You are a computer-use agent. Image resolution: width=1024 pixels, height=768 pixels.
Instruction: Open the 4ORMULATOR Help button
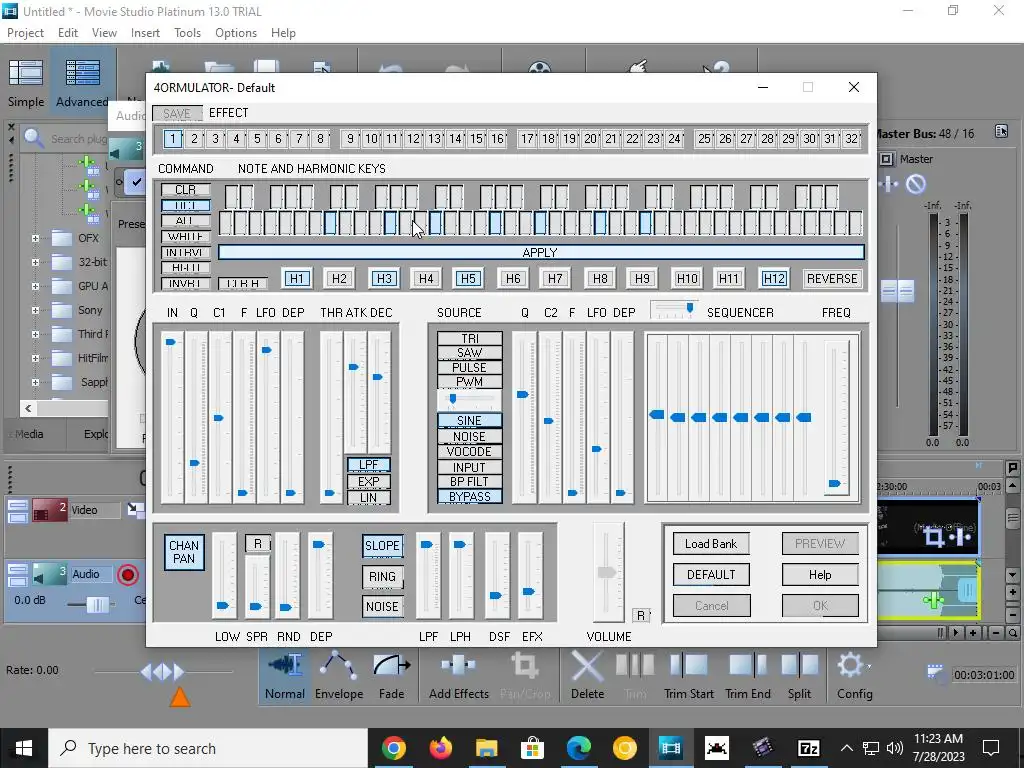(820, 575)
